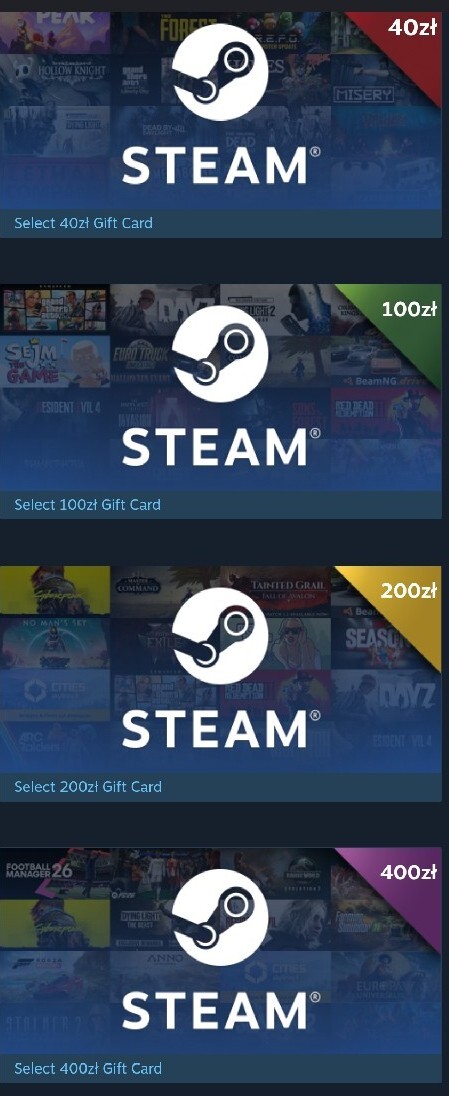
Task: Click the Steam logo on 400zł card
Action: pos(220,916)
